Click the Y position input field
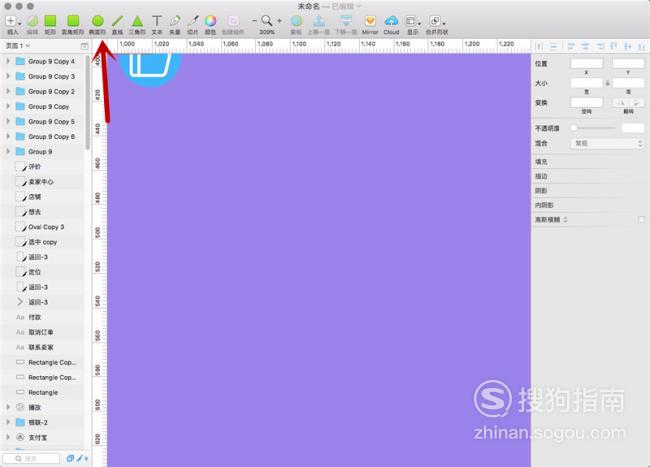This screenshot has height=467, width=650. tap(628, 63)
